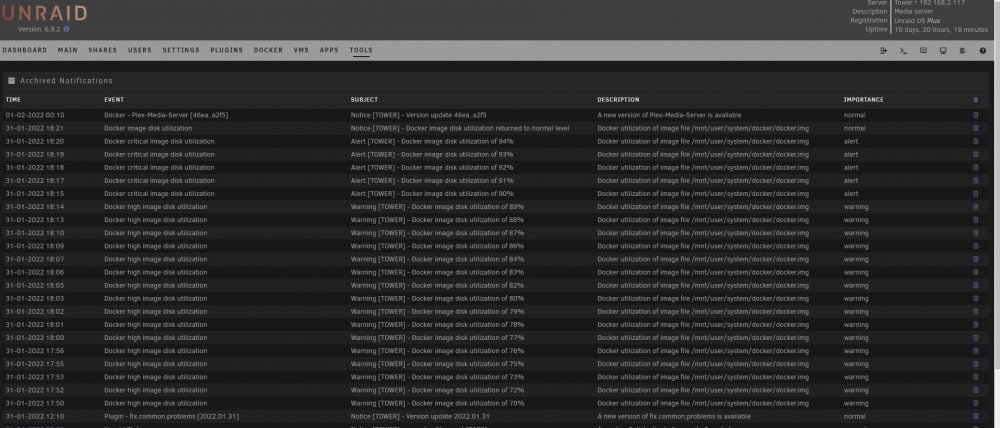Open the Settings tab
This screenshot has height=428, width=1000.
click(181, 50)
